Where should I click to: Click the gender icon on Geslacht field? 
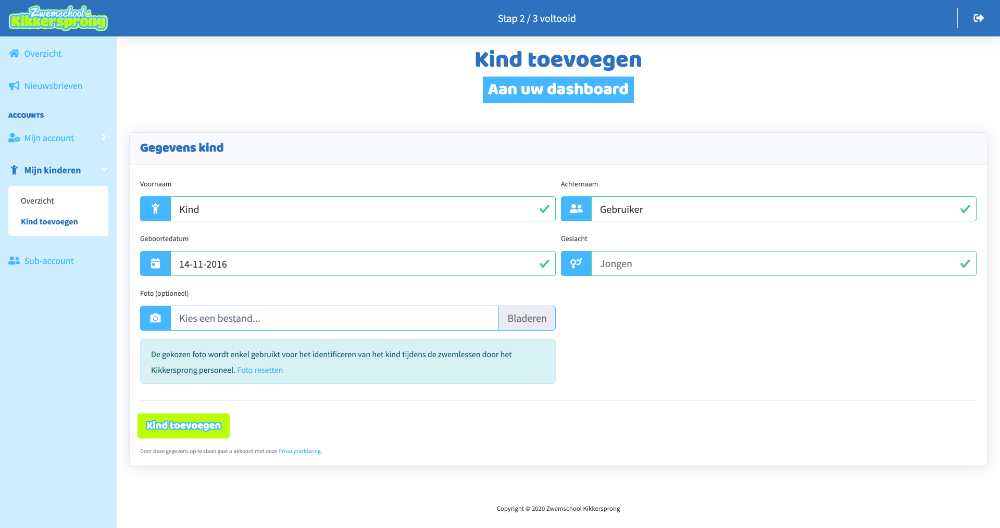576,264
